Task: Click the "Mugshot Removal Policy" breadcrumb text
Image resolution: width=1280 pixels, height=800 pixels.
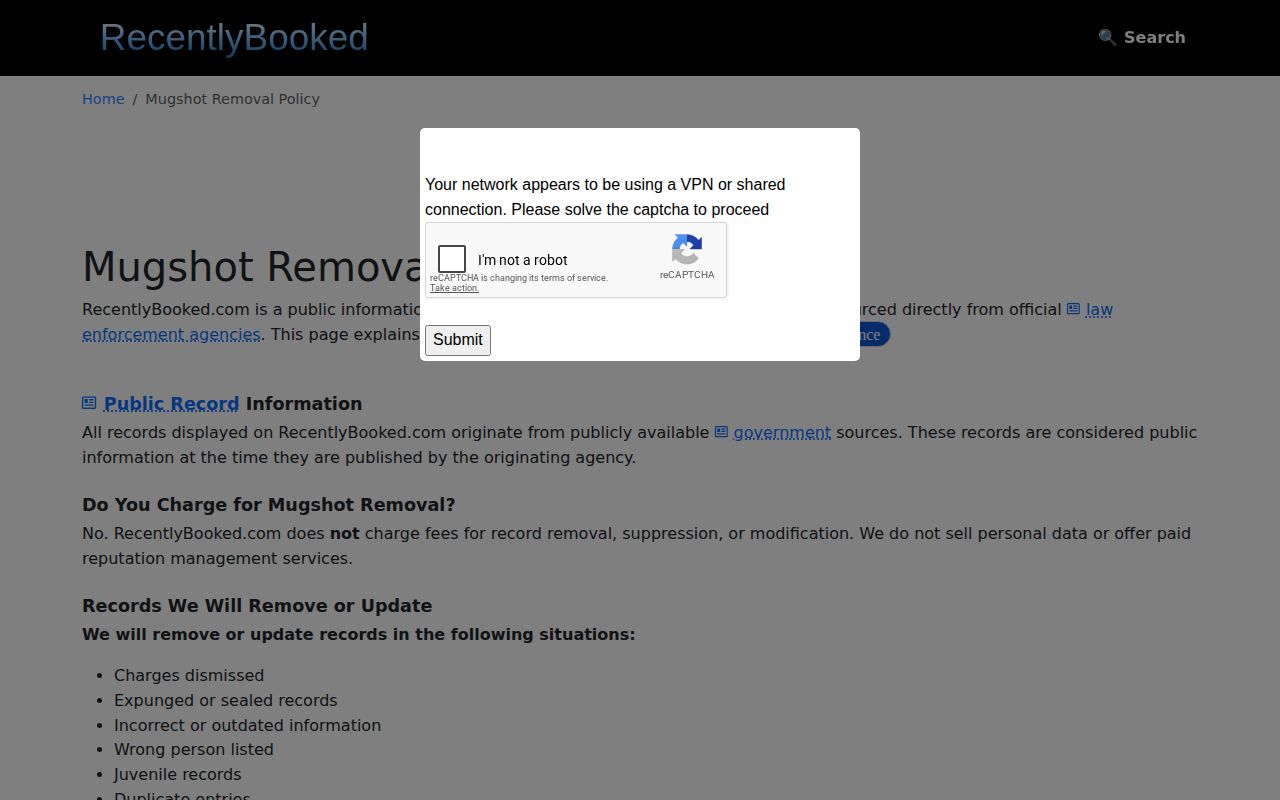Action: point(232,99)
